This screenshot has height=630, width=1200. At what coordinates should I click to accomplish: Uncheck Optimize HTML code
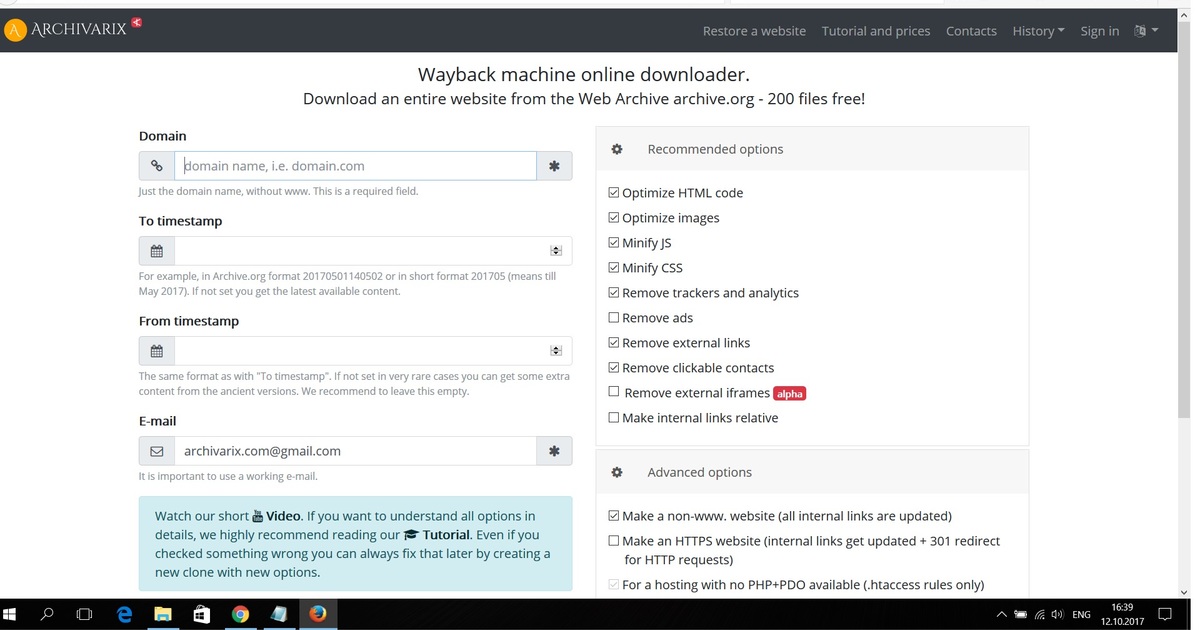click(614, 193)
